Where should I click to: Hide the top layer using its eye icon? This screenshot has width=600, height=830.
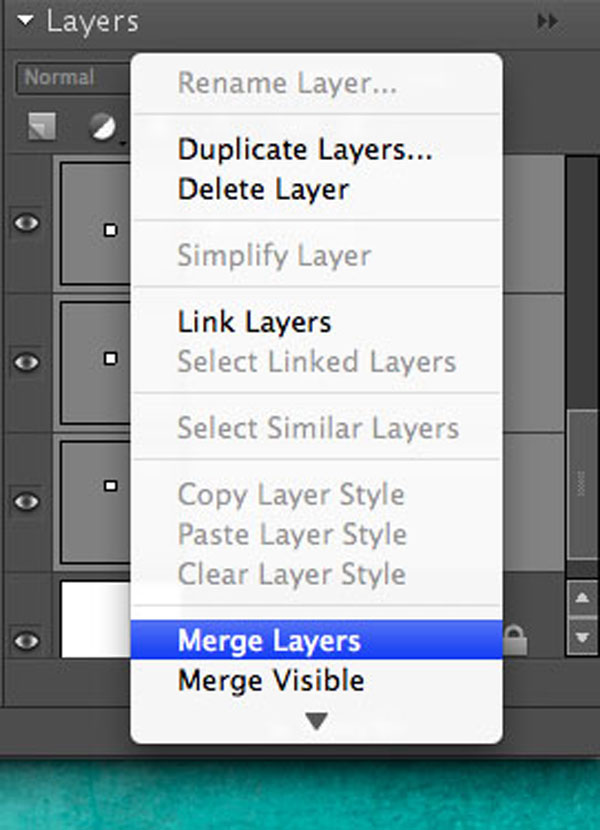(x=26, y=222)
